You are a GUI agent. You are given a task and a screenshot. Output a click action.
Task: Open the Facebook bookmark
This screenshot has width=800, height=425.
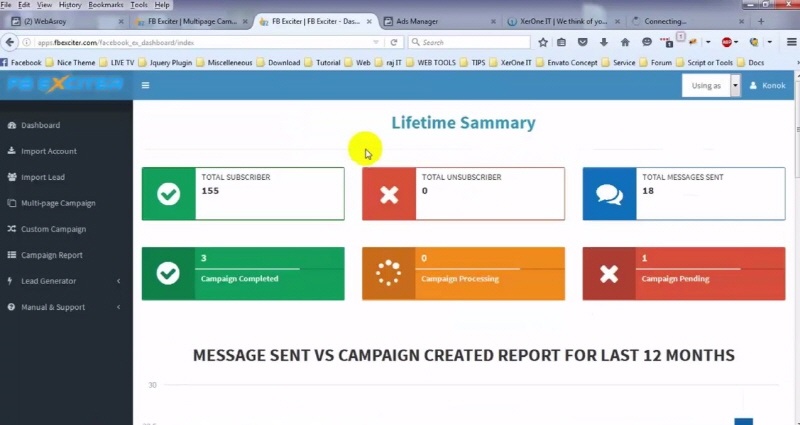pyautogui.click(x=21, y=63)
